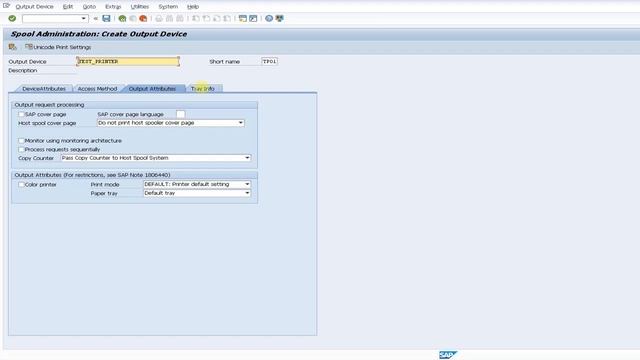Click the 'Print mode' label
This screenshot has width=640, height=360.
tap(105, 184)
